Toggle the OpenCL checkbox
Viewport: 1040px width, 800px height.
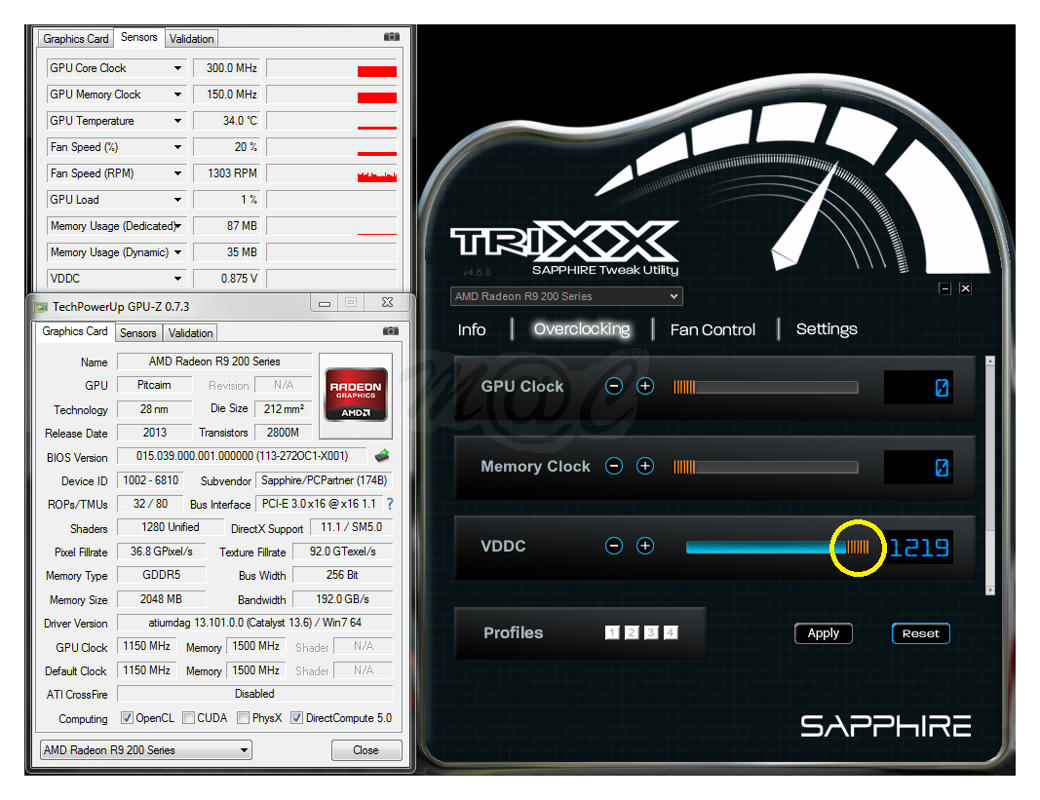tap(127, 718)
